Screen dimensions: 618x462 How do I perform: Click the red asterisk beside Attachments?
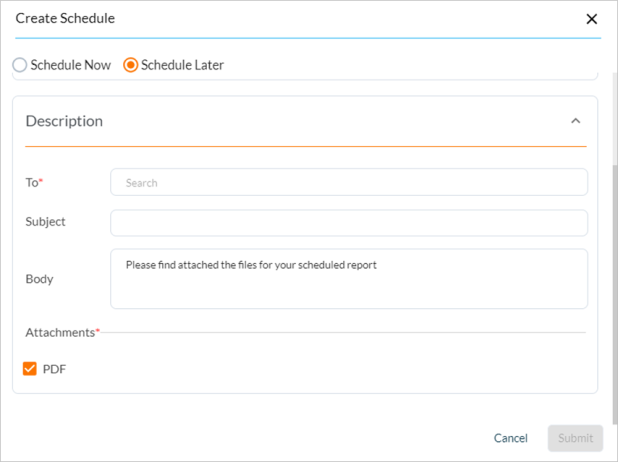pyautogui.click(x=98, y=330)
